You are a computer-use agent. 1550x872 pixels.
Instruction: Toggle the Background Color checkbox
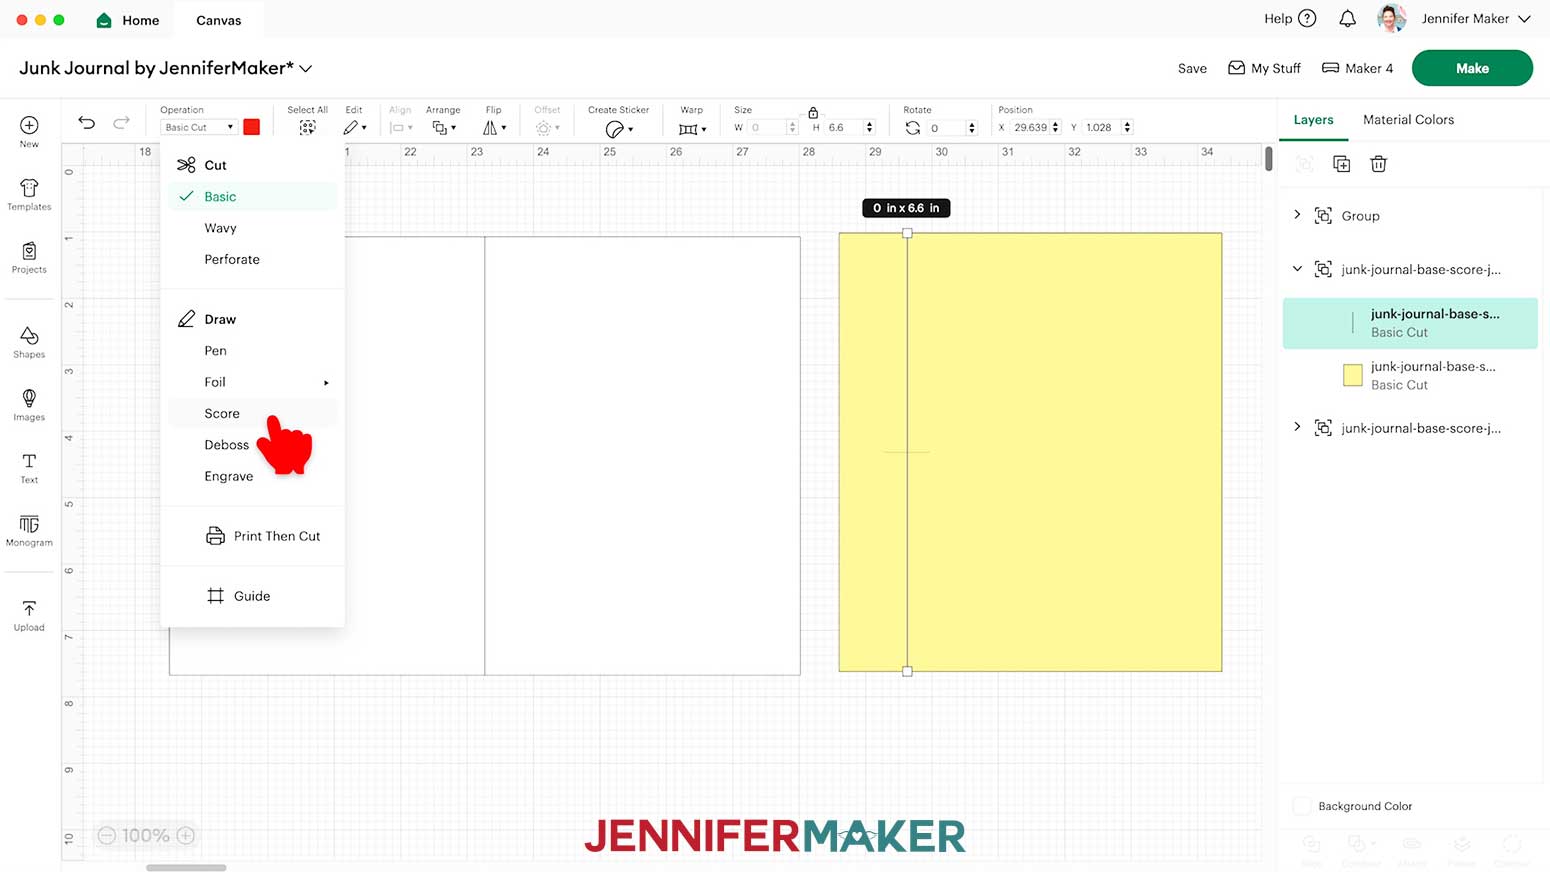[1302, 806]
